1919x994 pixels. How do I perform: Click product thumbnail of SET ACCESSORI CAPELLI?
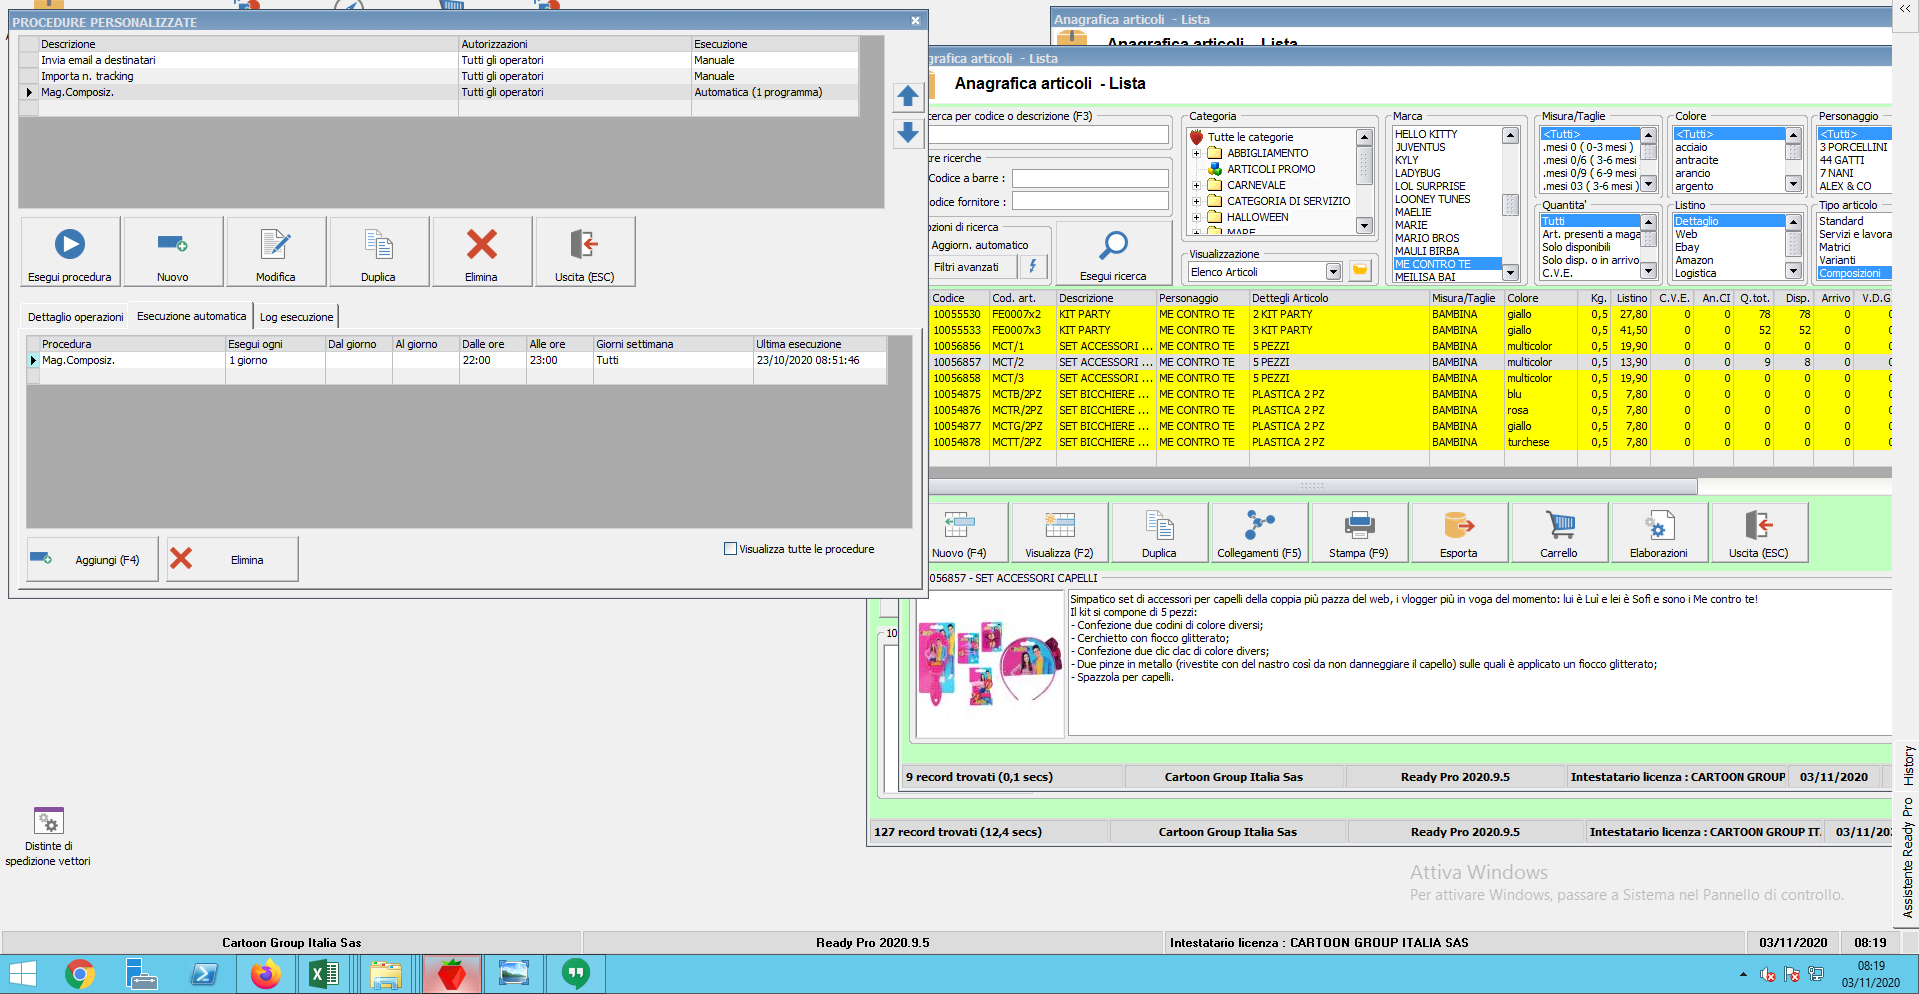click(x=989, y=663)
